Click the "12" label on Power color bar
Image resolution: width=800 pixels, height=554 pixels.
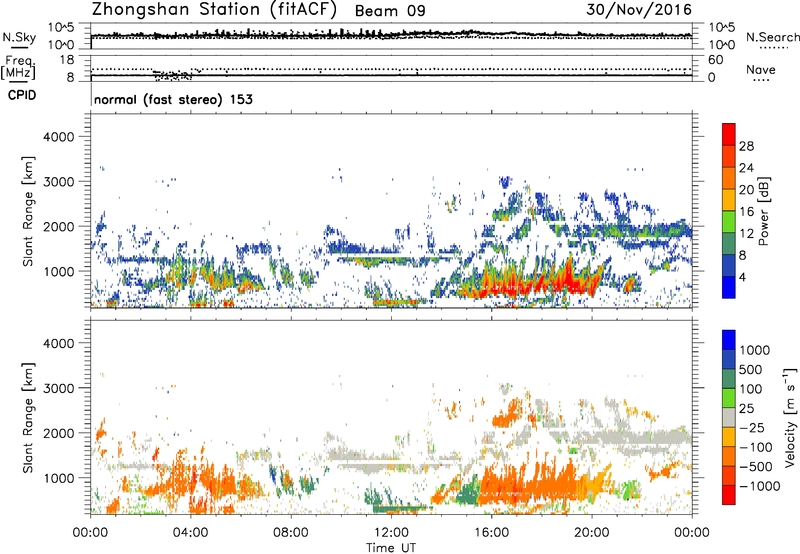click(746, 234)
